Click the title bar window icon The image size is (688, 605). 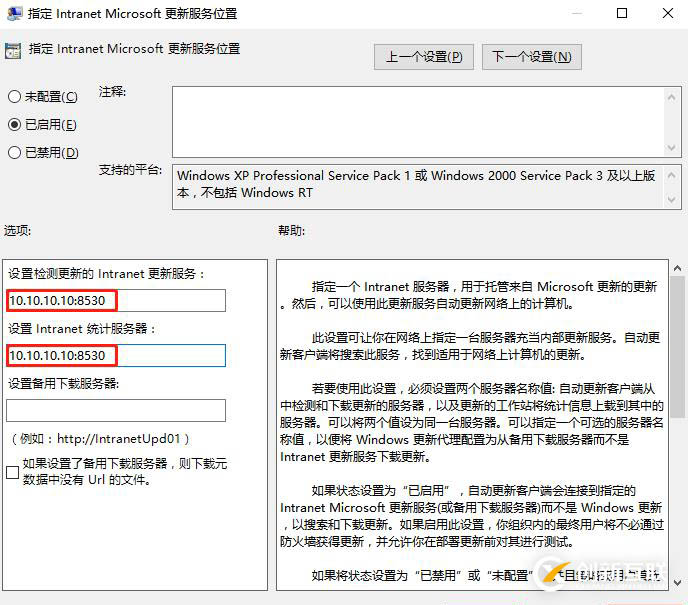coord(14,14)
